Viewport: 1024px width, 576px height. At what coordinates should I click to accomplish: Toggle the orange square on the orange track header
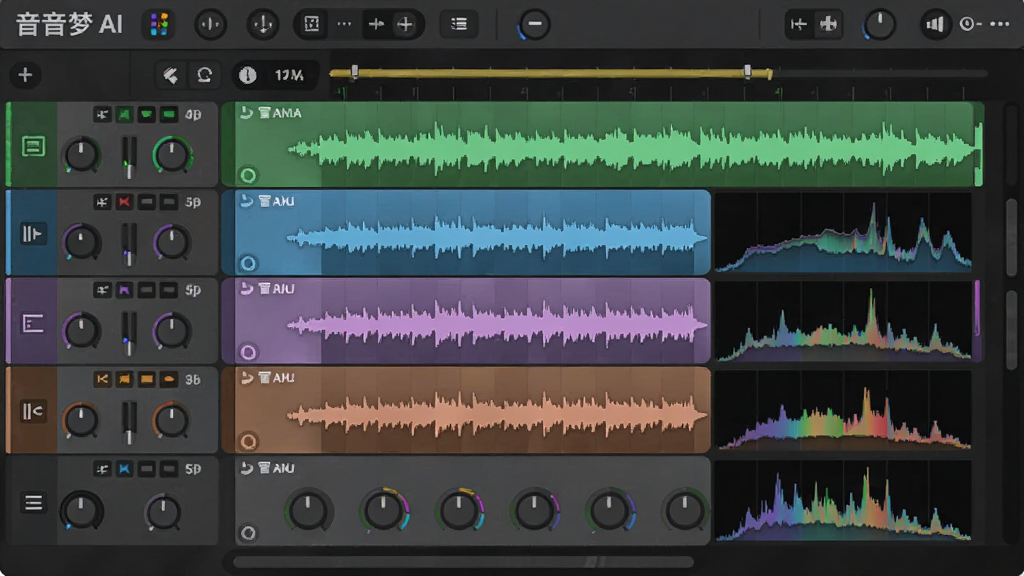coord(146,379)
